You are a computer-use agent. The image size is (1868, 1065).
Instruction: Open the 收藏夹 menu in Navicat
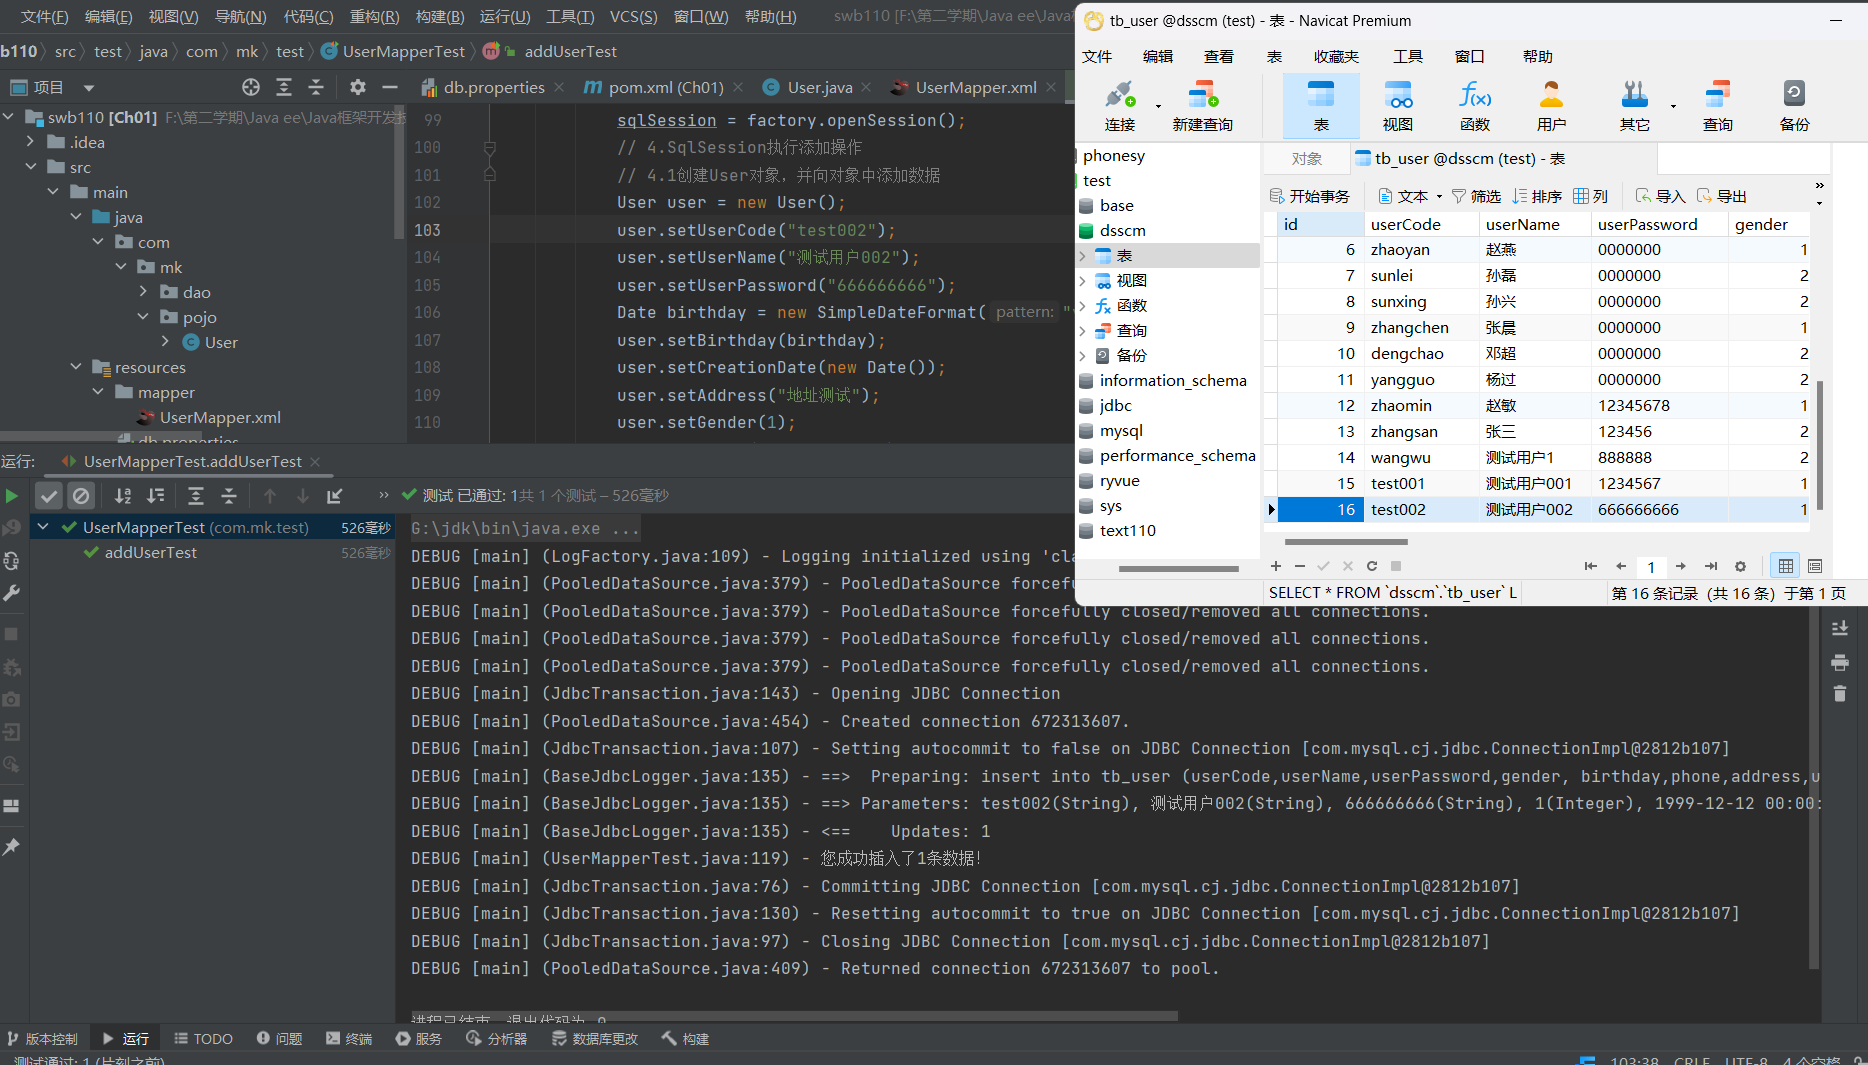coord(1336,56)
